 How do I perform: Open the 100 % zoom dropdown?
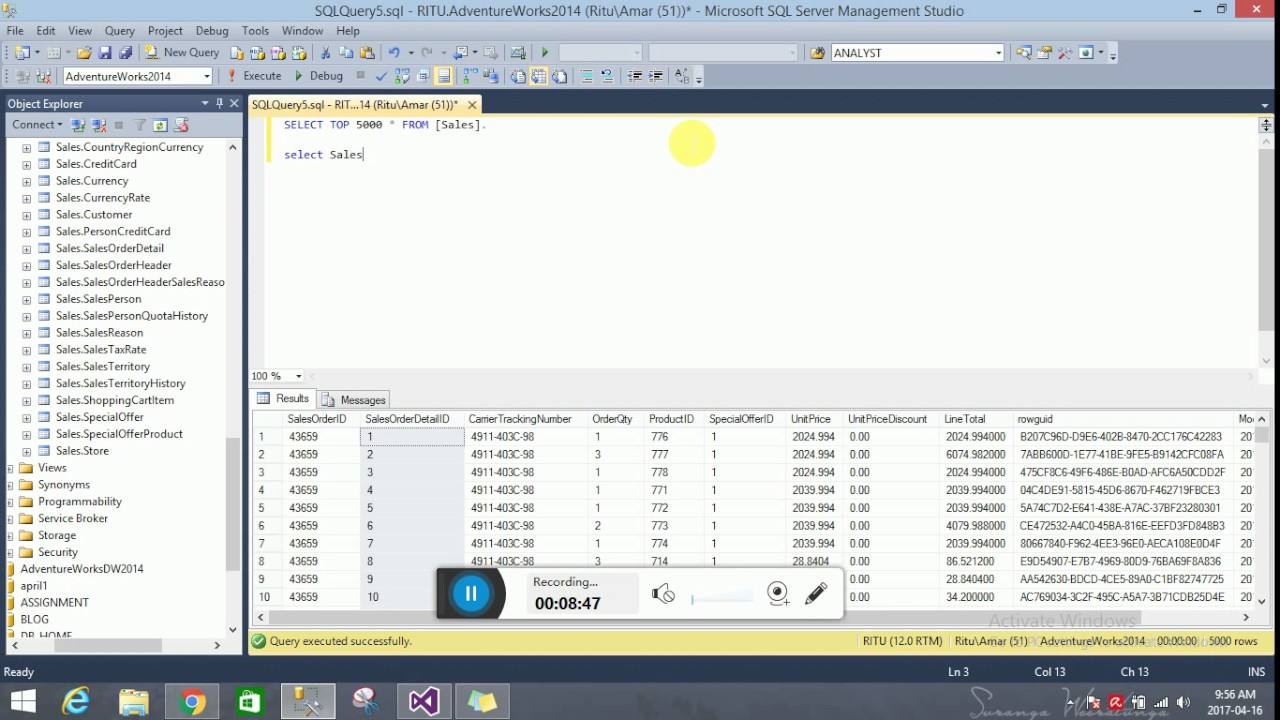click(298, 376)
